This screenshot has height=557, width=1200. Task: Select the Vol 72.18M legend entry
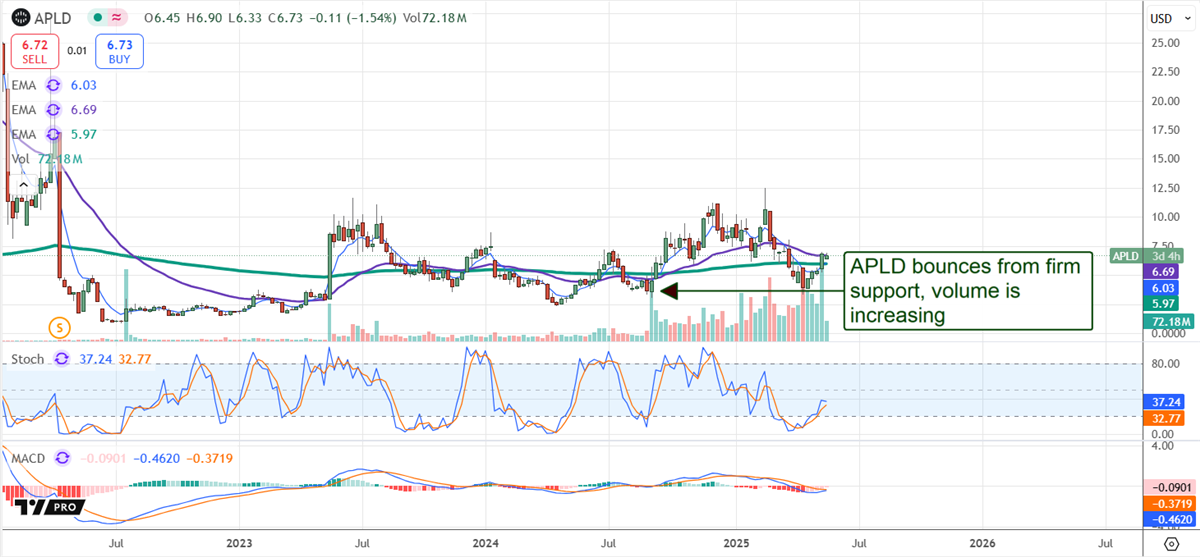(x=45, y=159)
